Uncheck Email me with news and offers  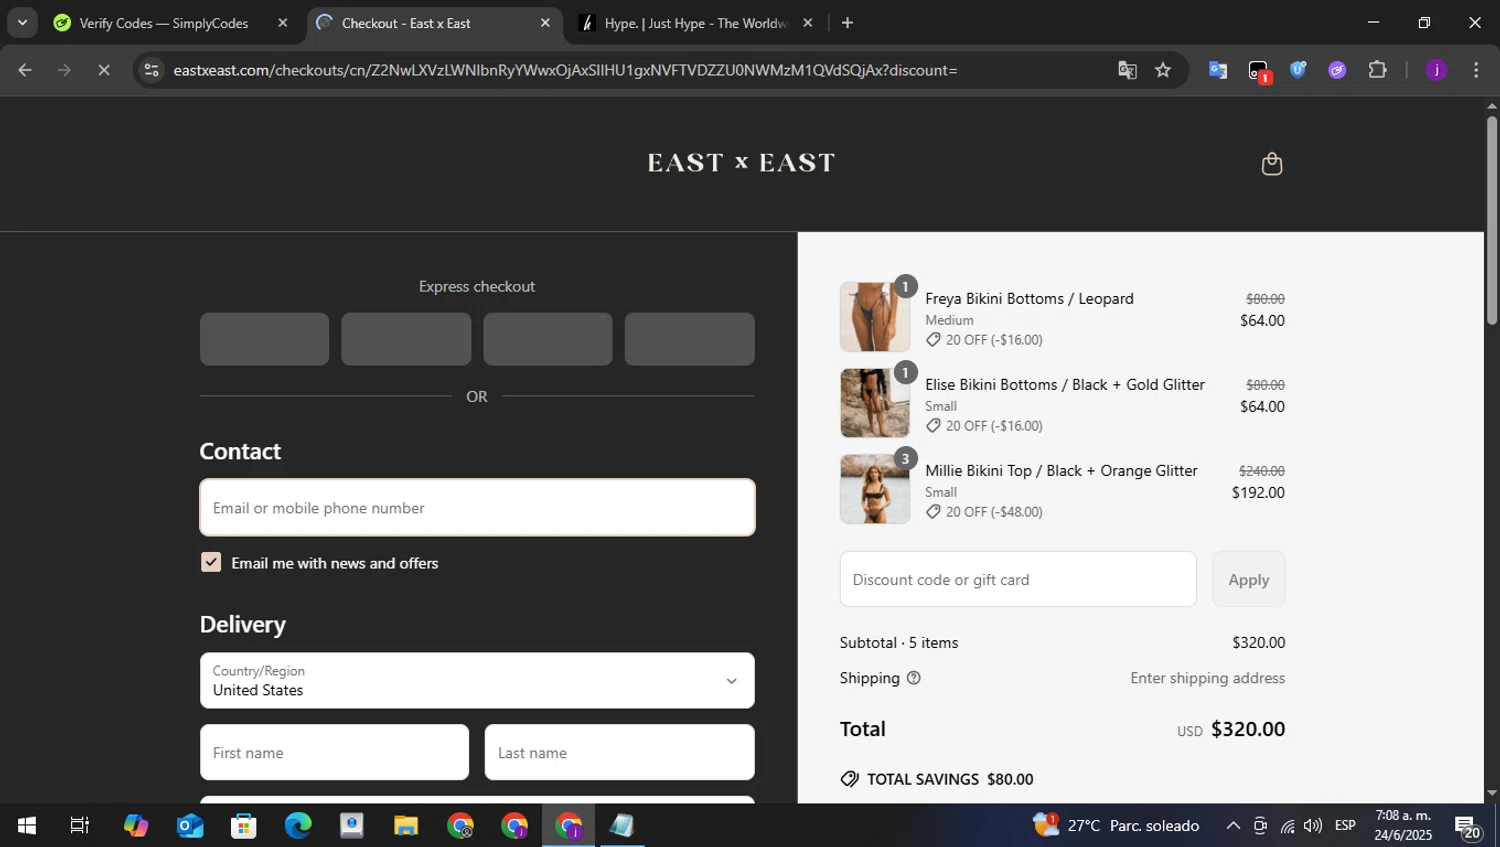pos(211,562)
